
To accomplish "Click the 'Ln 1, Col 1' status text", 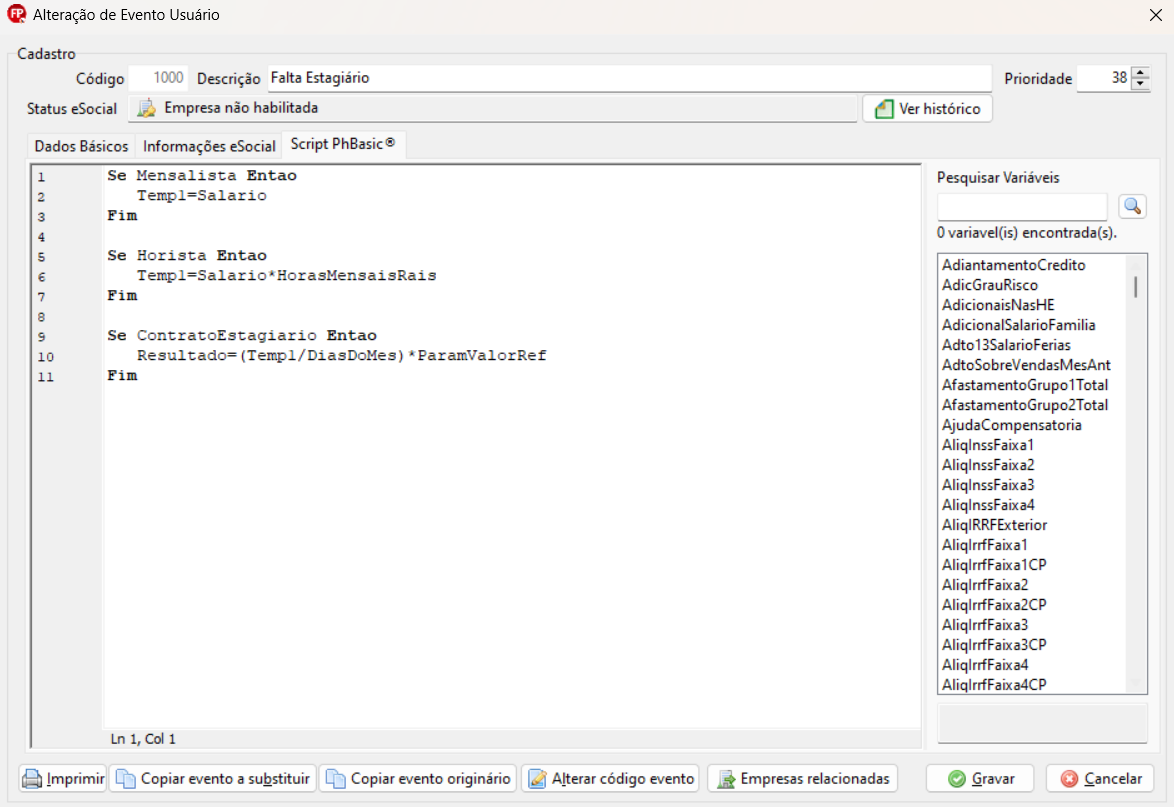I will click(x=143, y=739).
